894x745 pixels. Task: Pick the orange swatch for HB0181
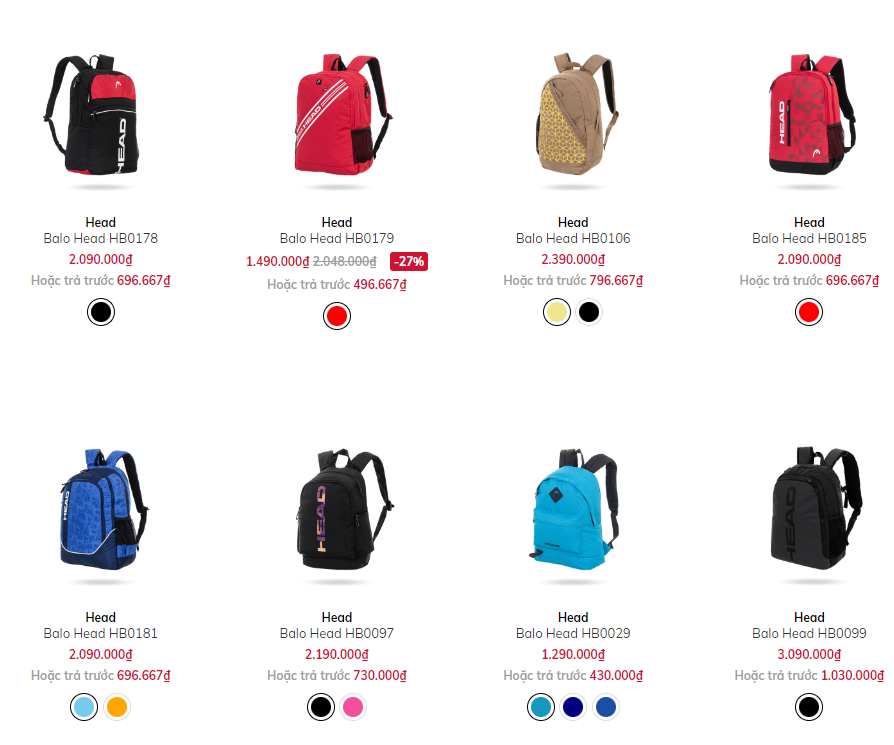point(117,707)
